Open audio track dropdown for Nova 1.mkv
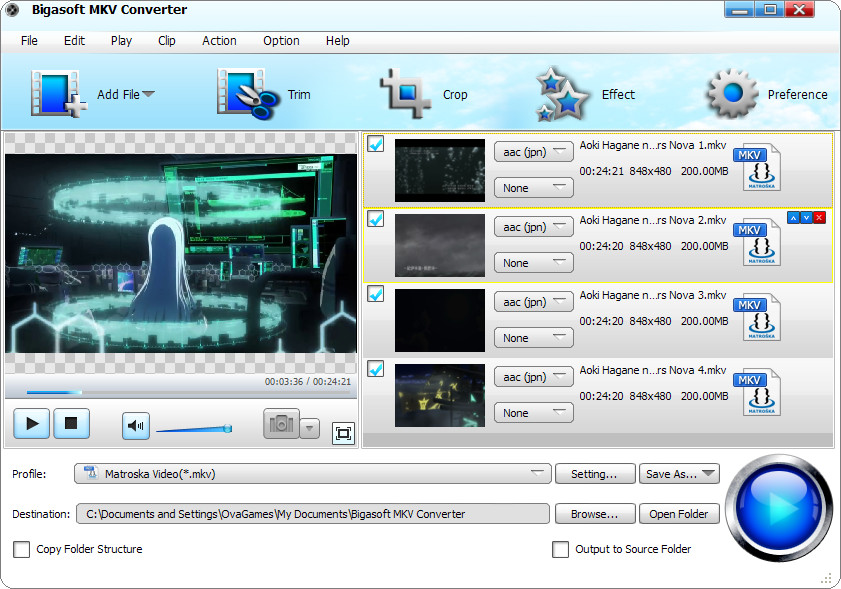Viewport: 841px width, 589px height. pos(534,152)
